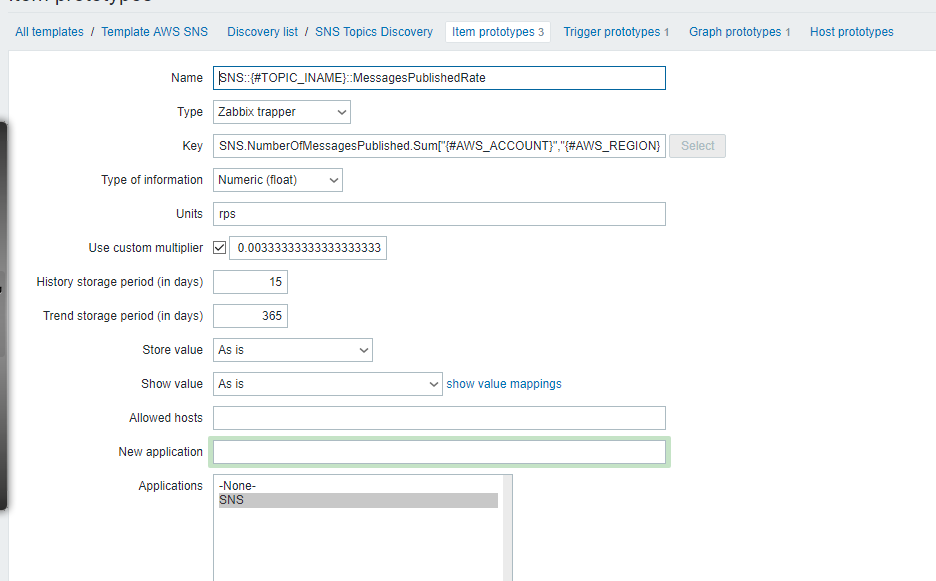Click the New application input field

point(439,452)
